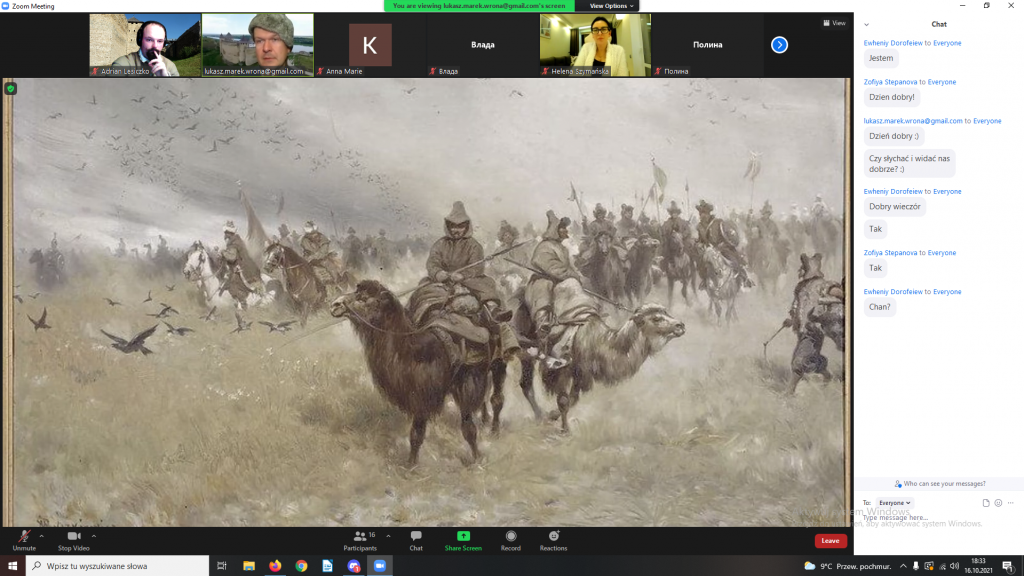
Task: Click the green encryption shield icon
Action: pyautogui.click(x=11, y=89)
